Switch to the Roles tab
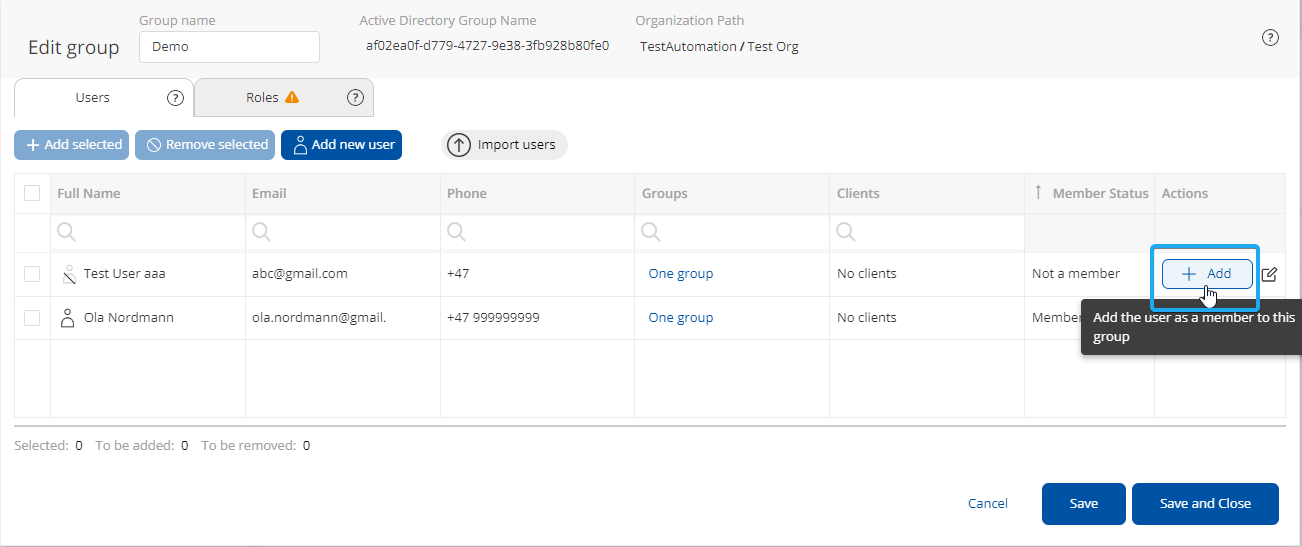 point(262,98)
